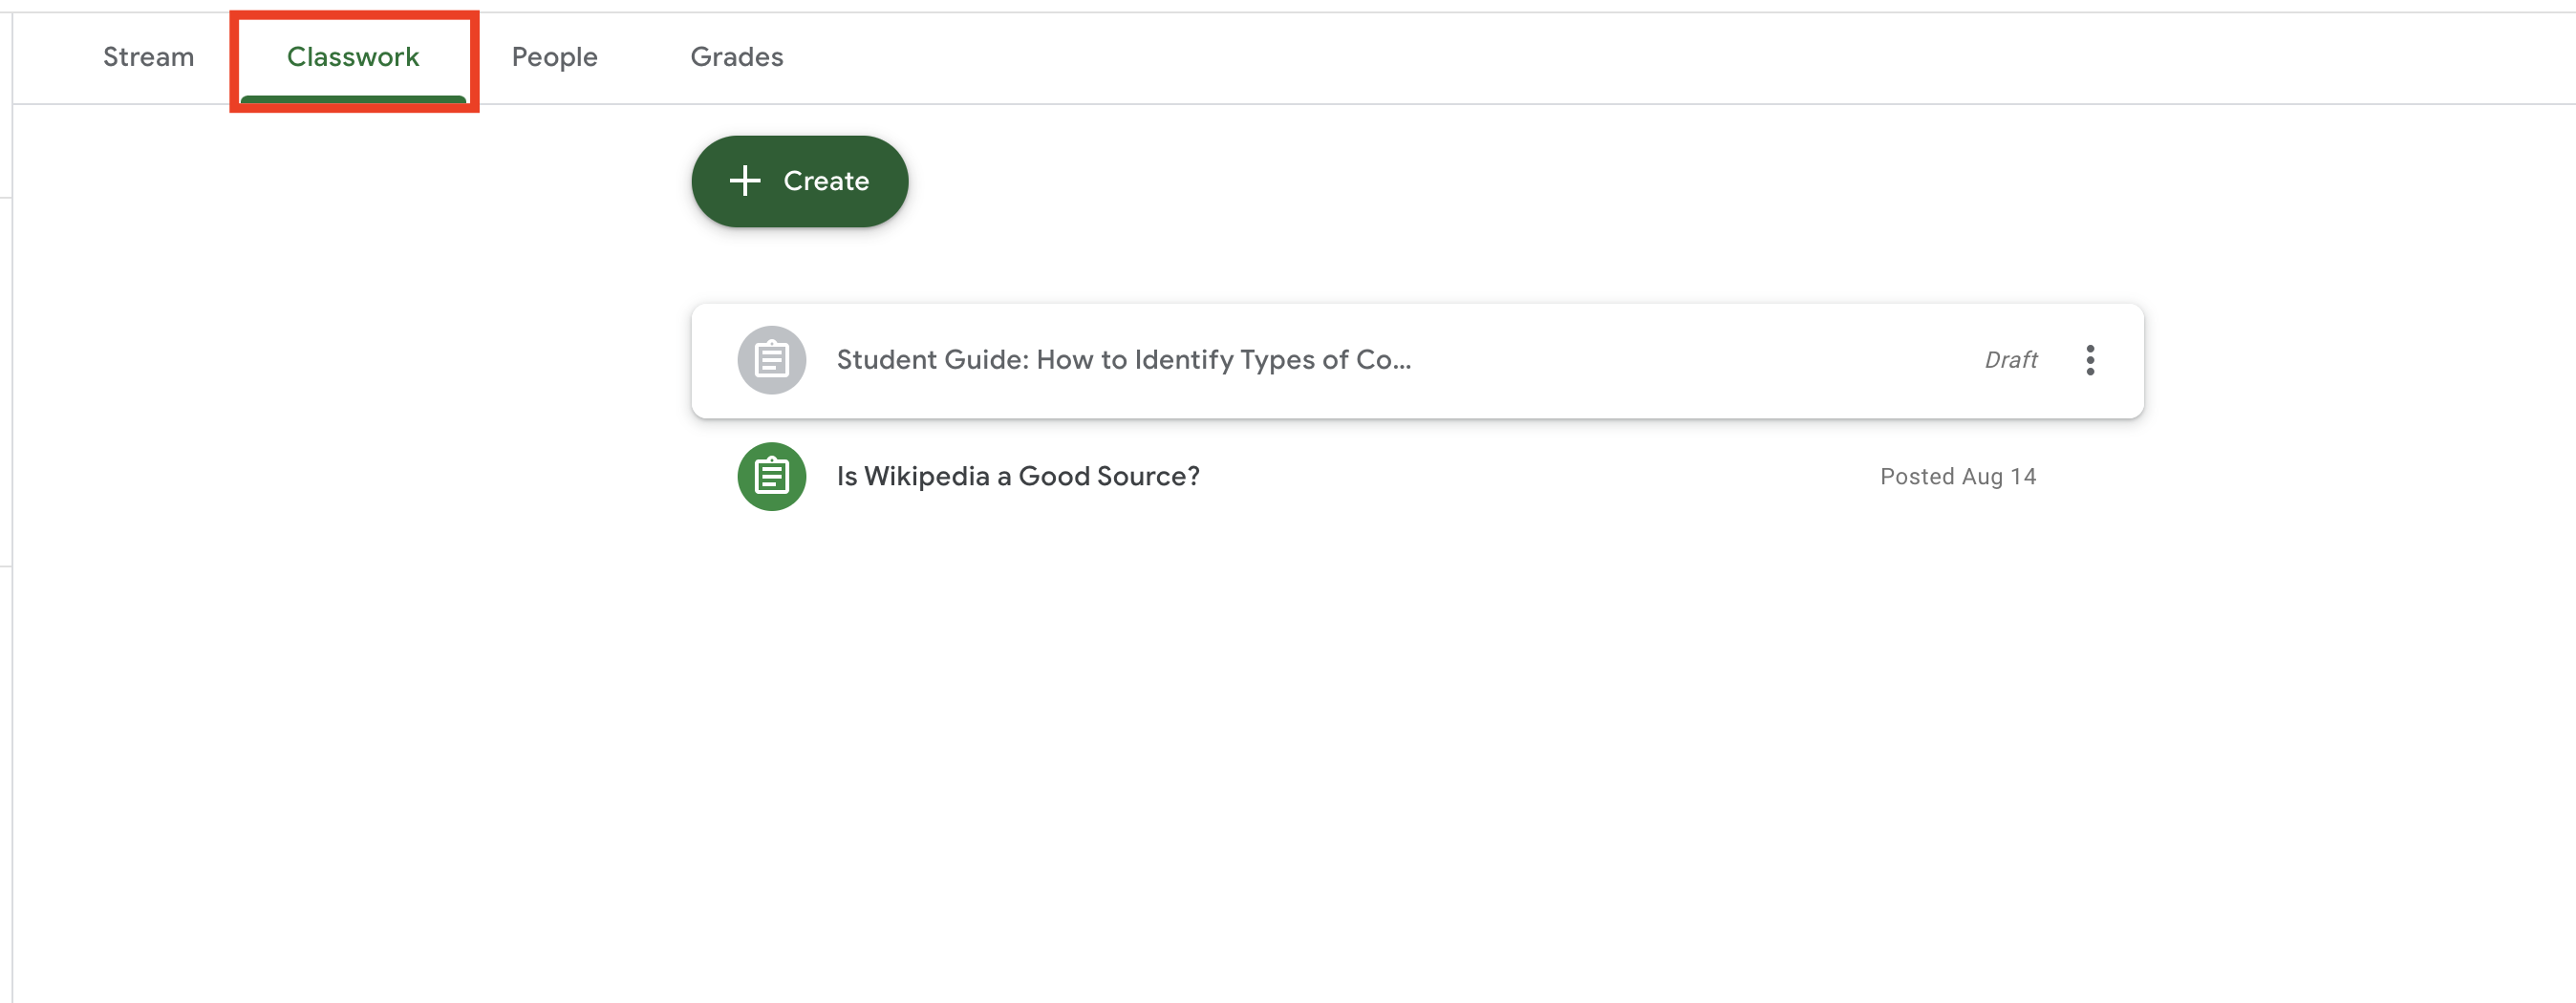Go to the Grades tab
The image size is (2576, 1003).
coord(736,57)
